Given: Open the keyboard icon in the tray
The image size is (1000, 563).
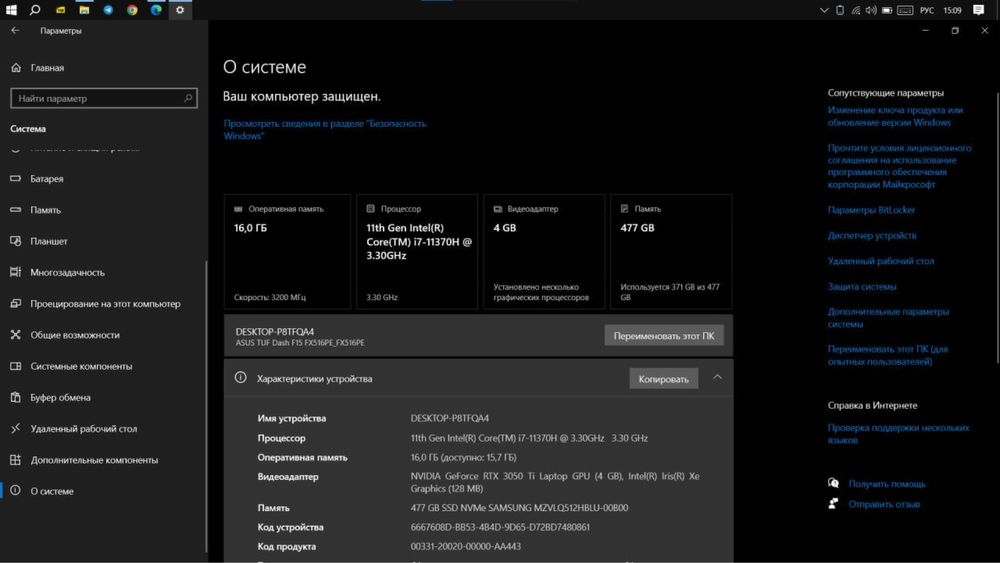Looking at the screenshot, I should [x=905, y=10].
